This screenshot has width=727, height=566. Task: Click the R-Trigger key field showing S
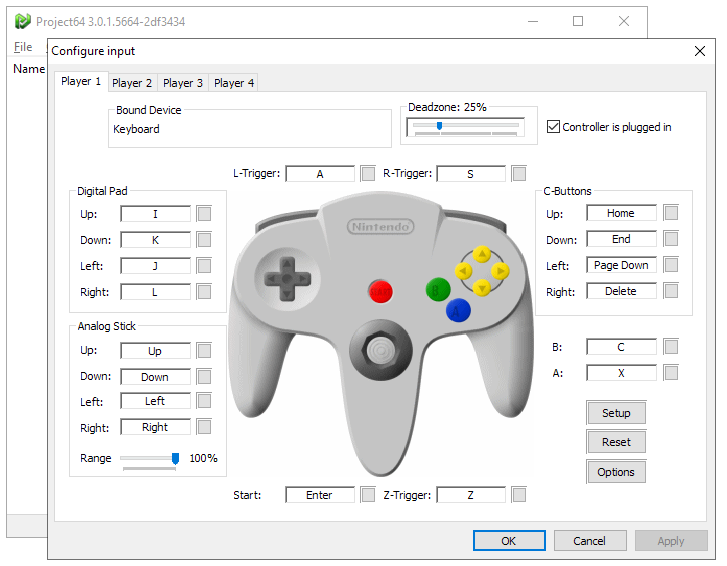pos(471,174)
